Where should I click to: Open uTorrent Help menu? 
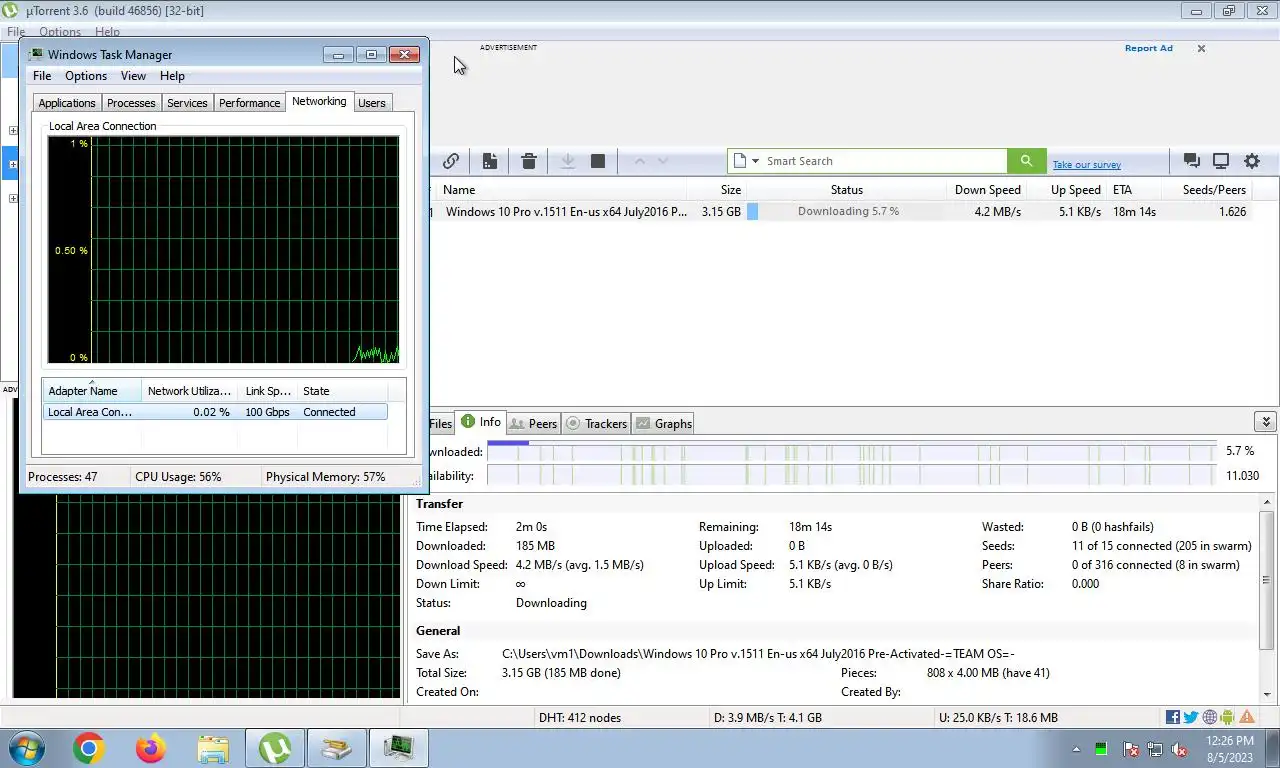coord(107,32)
